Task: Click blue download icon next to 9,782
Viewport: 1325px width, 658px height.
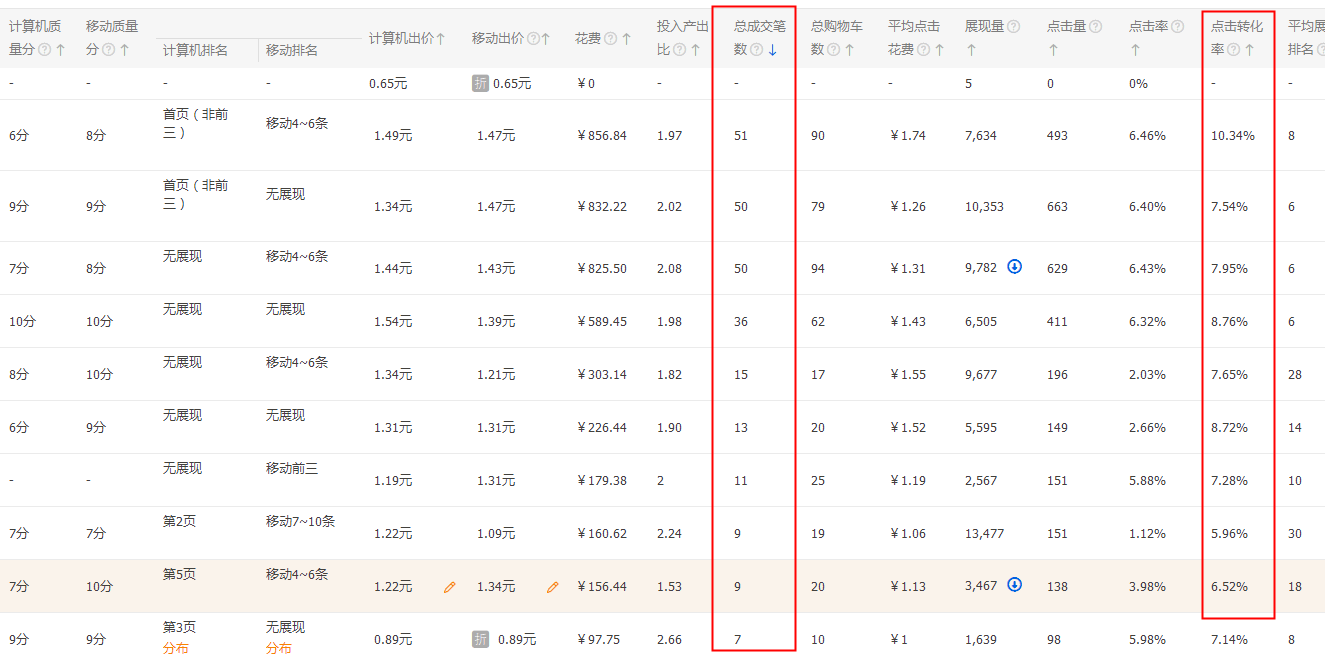Action: pos(1014,267)
